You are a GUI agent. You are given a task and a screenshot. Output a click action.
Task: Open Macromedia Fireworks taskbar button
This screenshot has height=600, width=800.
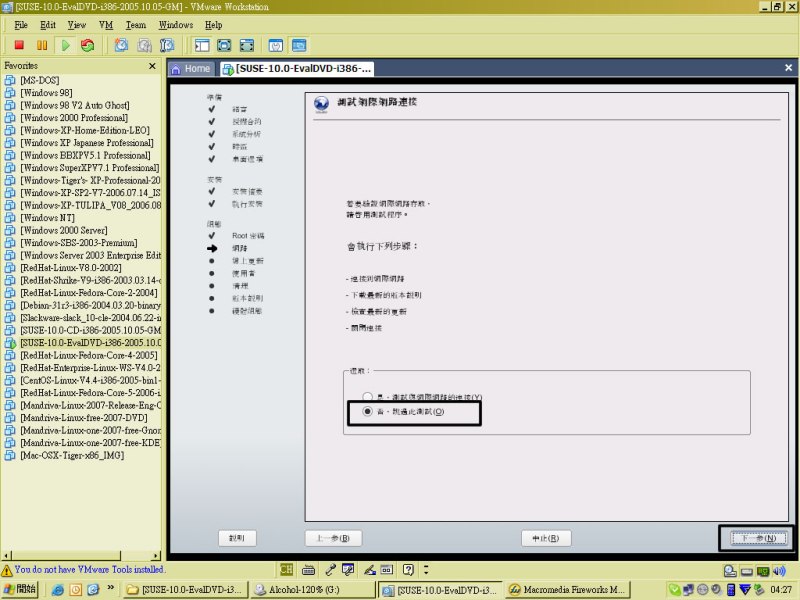pos(568,590)
